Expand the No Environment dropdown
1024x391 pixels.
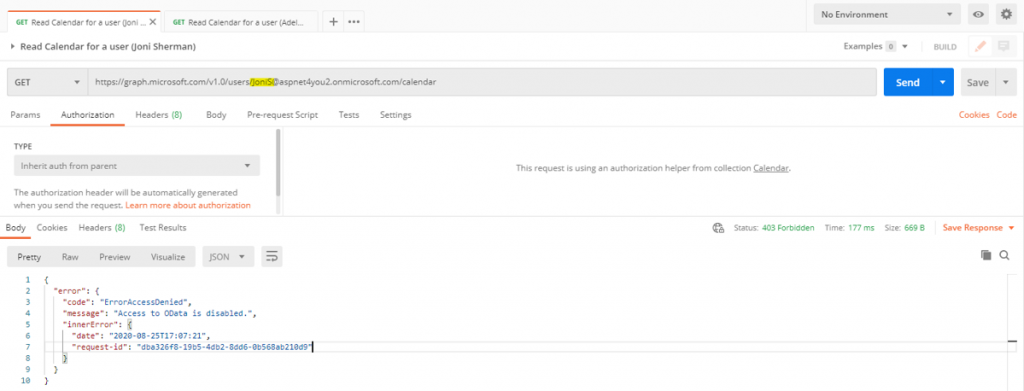887,14
